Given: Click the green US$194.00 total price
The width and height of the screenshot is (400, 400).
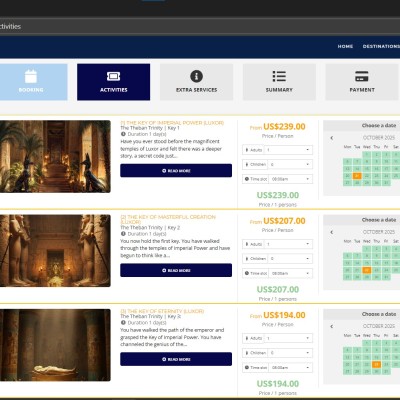Looking at the screenshot, I should [278, 384].
